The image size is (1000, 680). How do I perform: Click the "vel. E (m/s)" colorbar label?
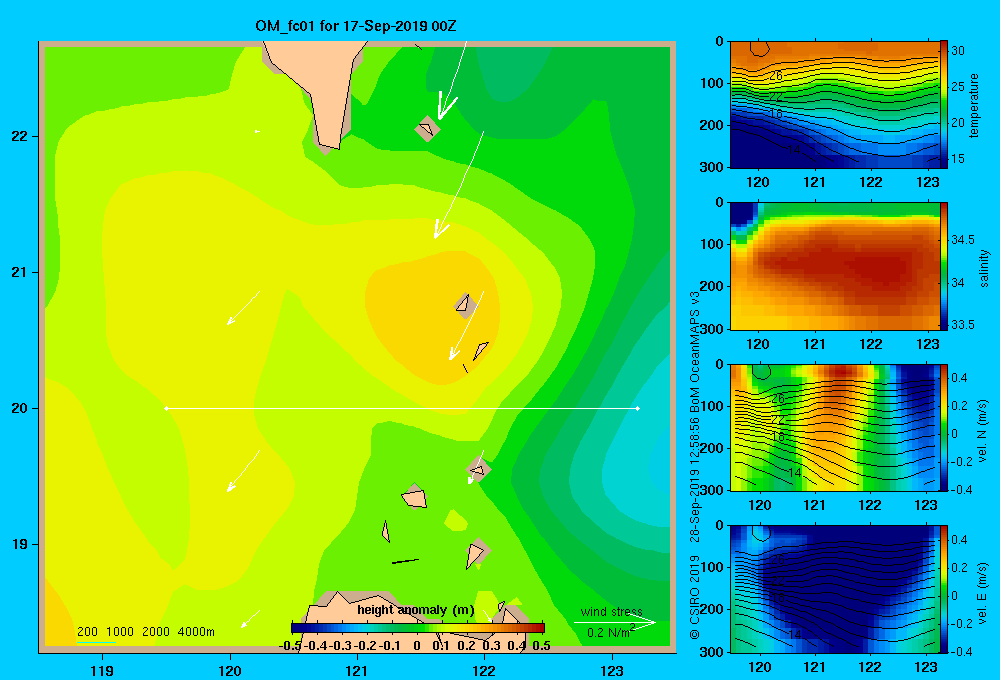click(983, 592)
